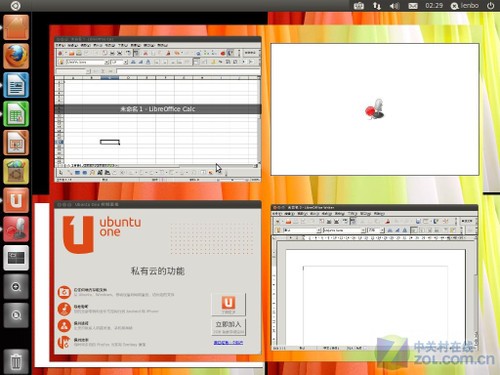Click the 02:29 clock in the panel

[434, 6]
